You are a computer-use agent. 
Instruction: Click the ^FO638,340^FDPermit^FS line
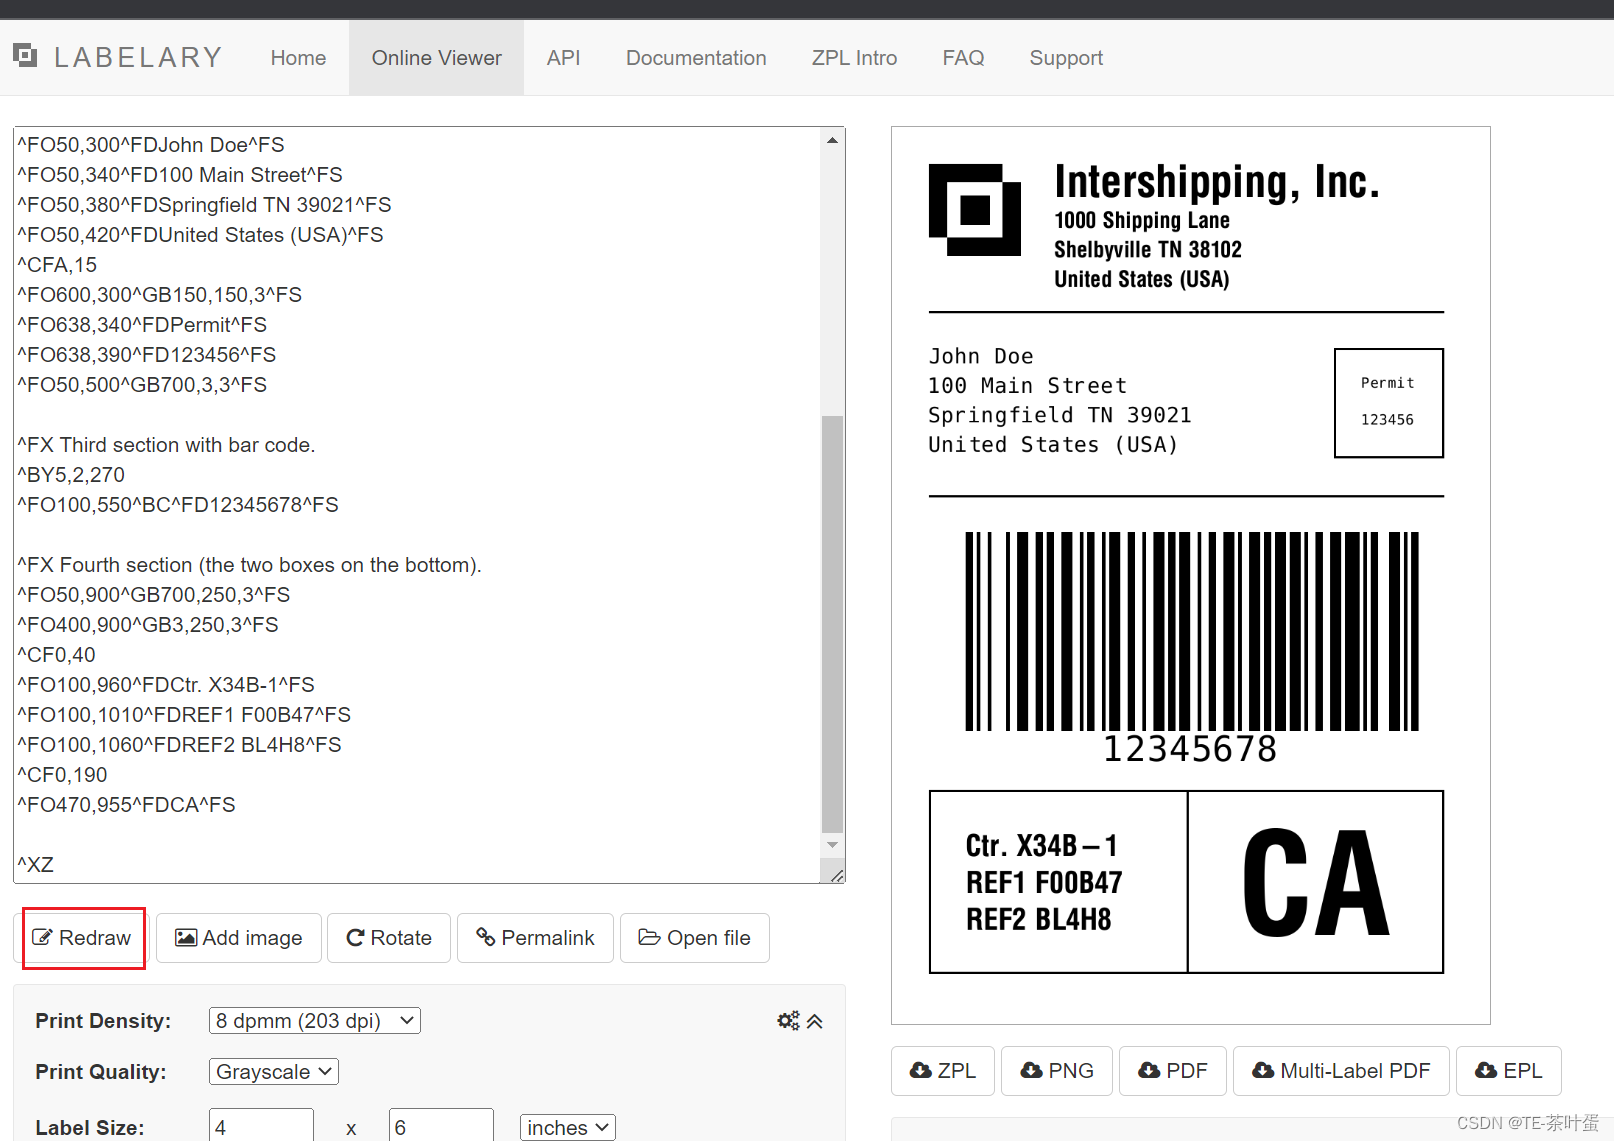tap(142, 325)
